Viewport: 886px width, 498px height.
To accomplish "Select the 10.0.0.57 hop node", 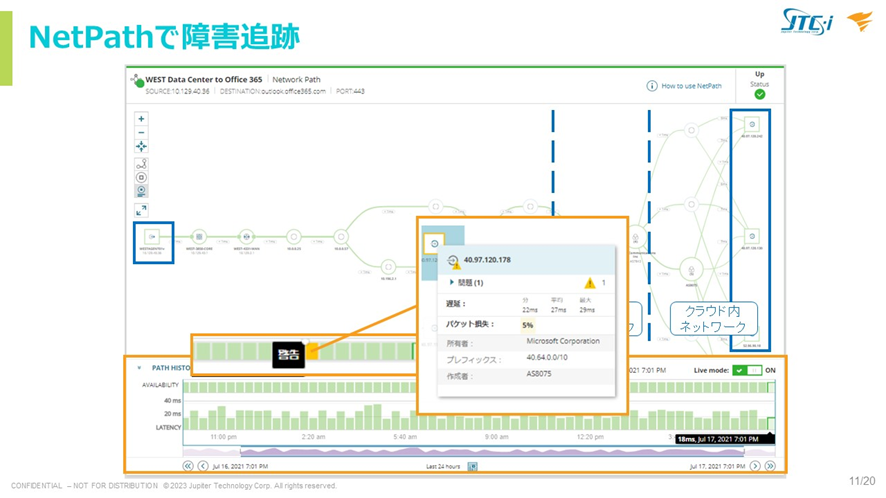I will [340, 237].
